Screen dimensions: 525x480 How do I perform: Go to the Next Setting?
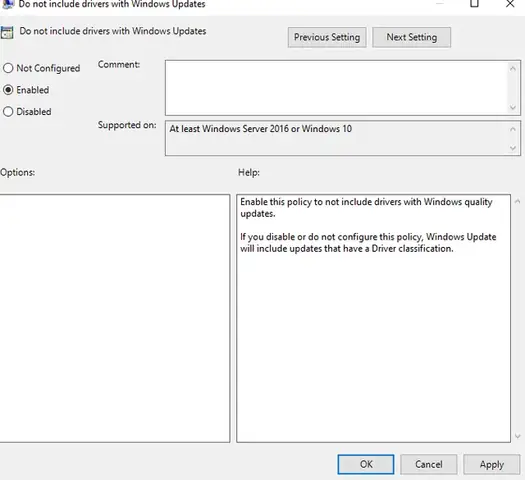pos(411,37)
